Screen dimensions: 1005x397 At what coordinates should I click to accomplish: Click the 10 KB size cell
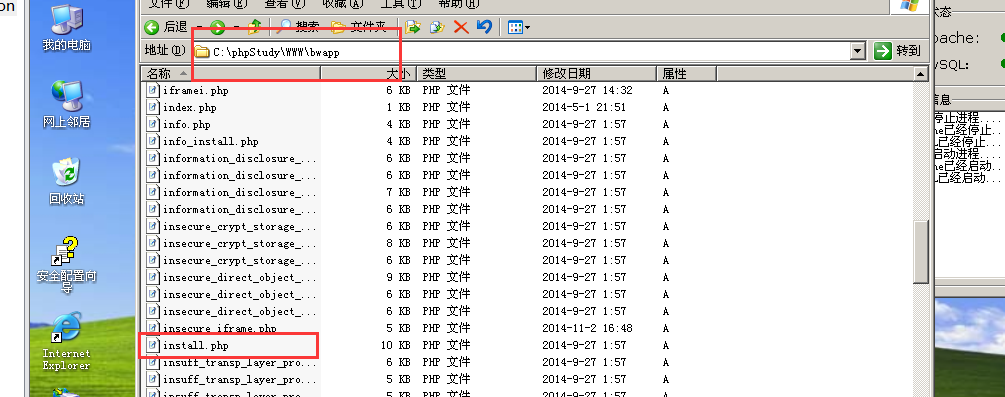coord(395,346)
